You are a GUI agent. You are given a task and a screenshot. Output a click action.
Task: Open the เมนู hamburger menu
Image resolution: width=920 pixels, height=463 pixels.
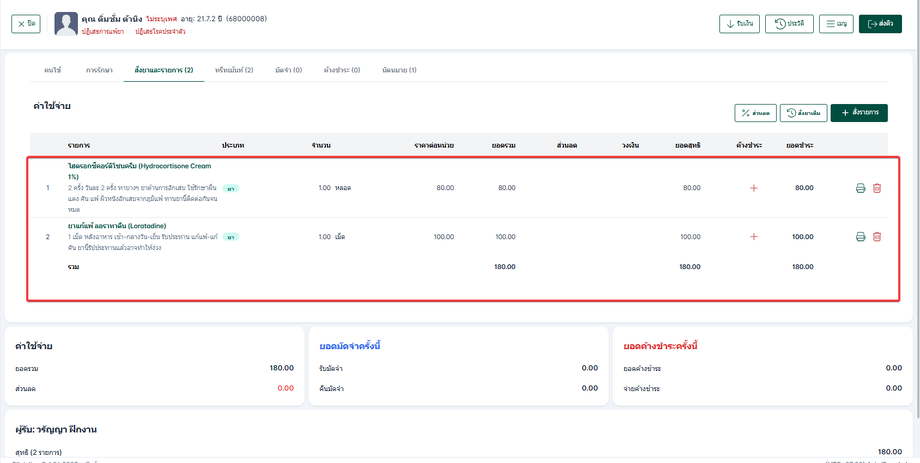[835, 24]
